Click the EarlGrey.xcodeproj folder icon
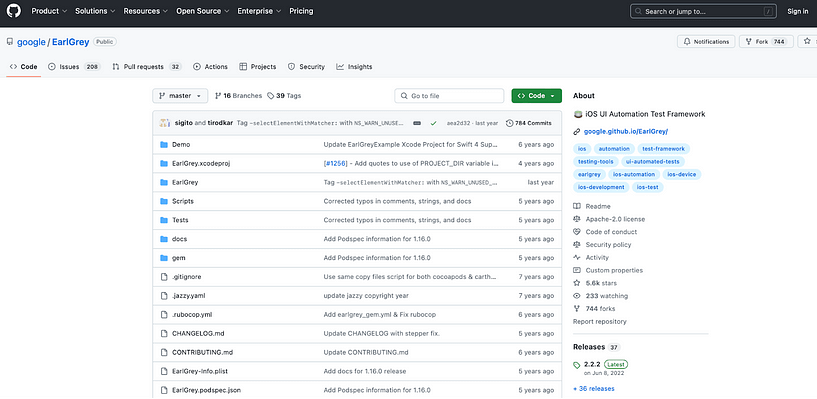Image resolution: width=817 pixels, height=399 pixels. [x=164, y=164]
